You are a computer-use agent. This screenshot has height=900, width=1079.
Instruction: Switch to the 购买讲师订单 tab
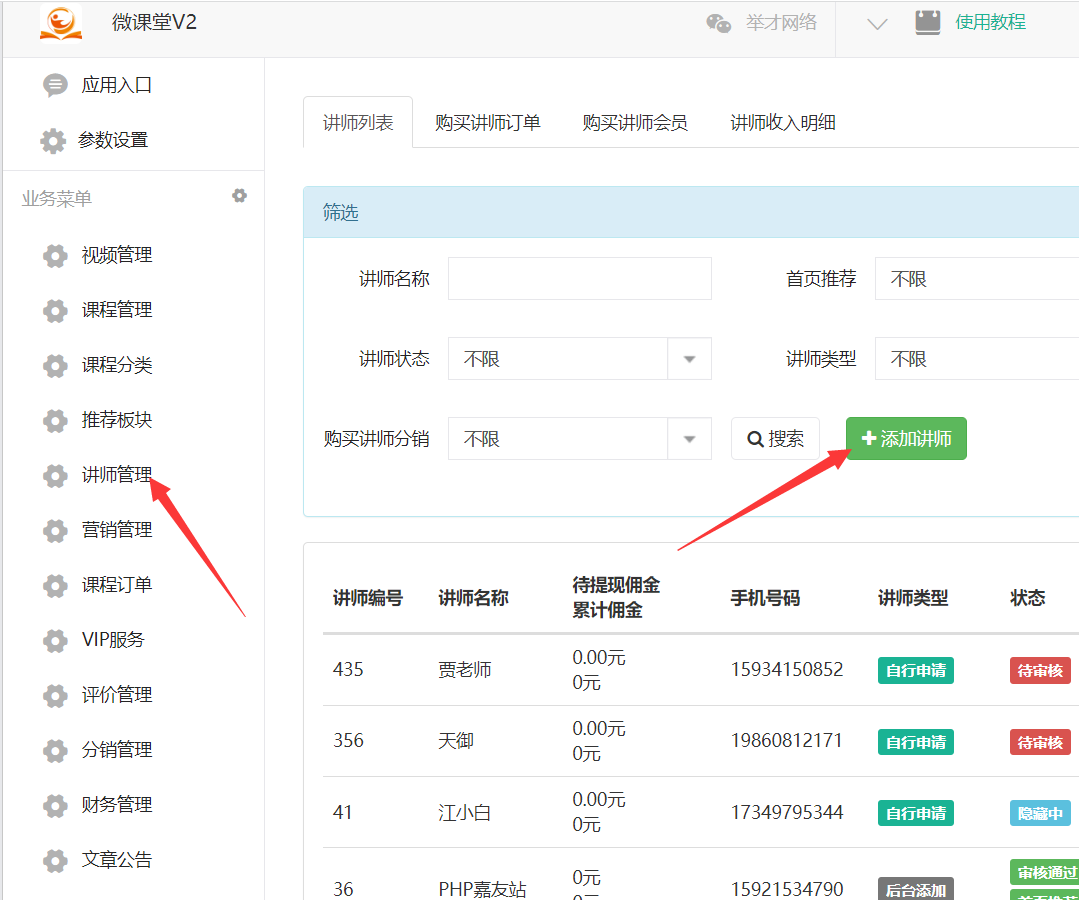487,122
